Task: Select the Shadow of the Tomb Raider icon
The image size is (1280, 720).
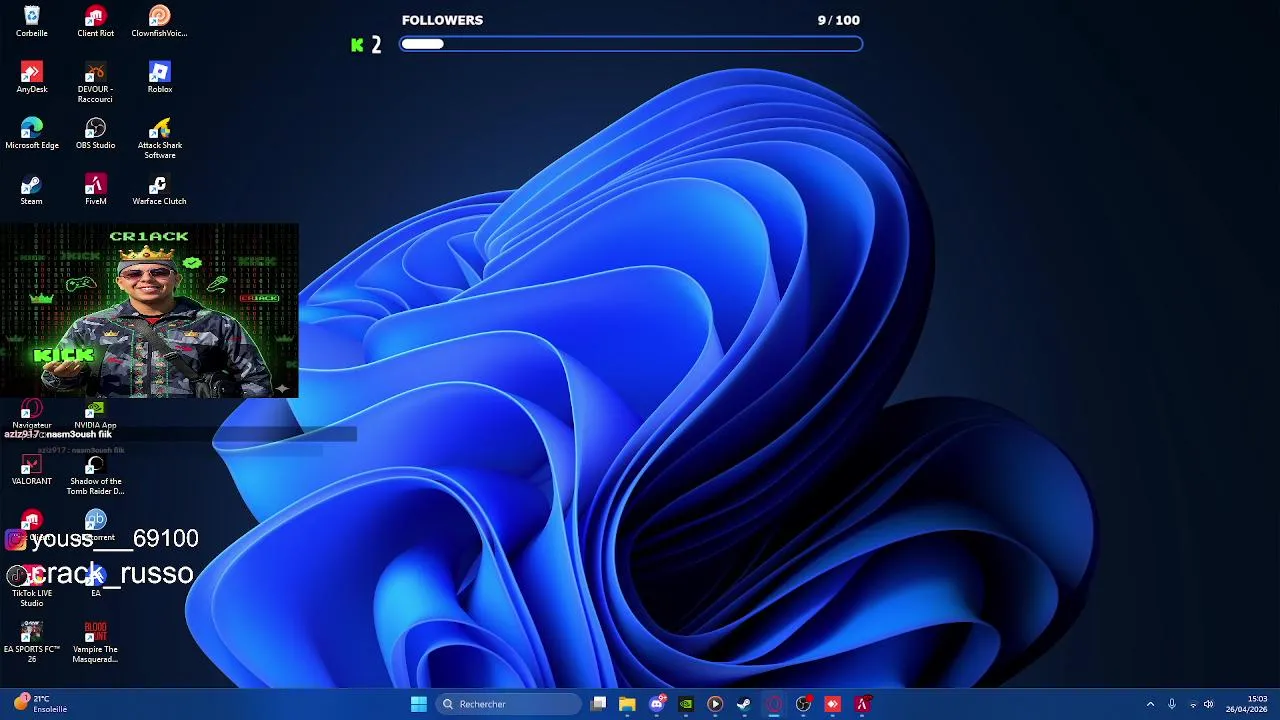Action: tap(95, 475)
